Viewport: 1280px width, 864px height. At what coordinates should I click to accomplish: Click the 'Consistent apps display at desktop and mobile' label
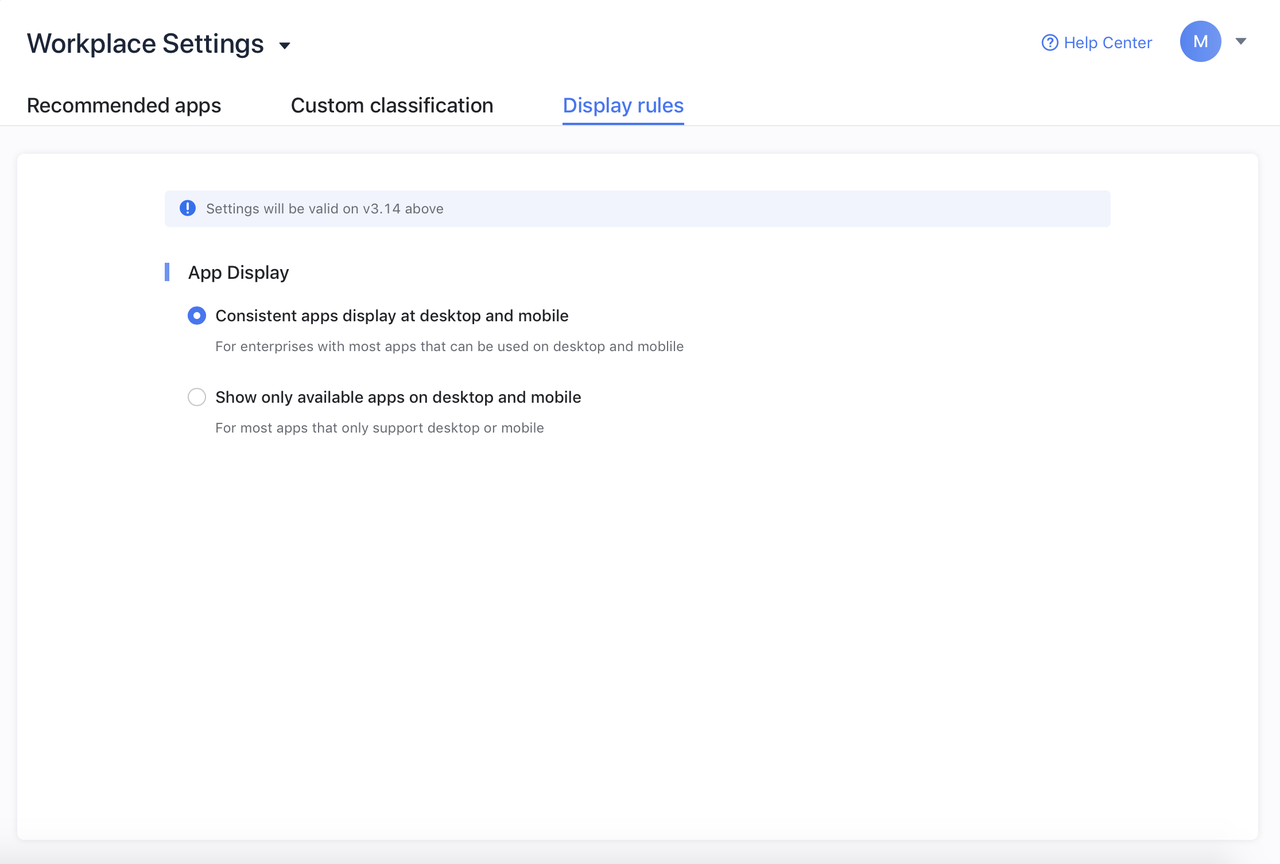click(x=391, y=316)
